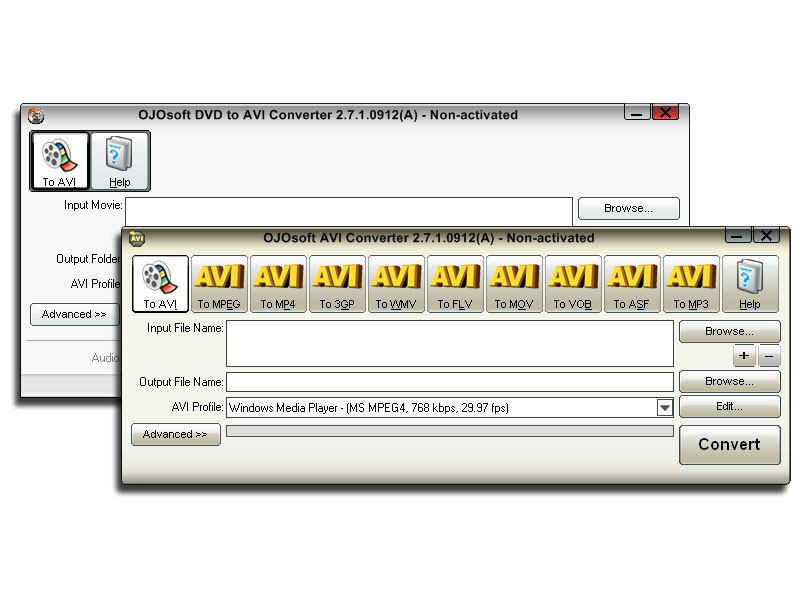This screenshot has width=800, height=600.
Task: Click the DVD to AVI Converter title bar icon
Action: click(x=36, y=116)
